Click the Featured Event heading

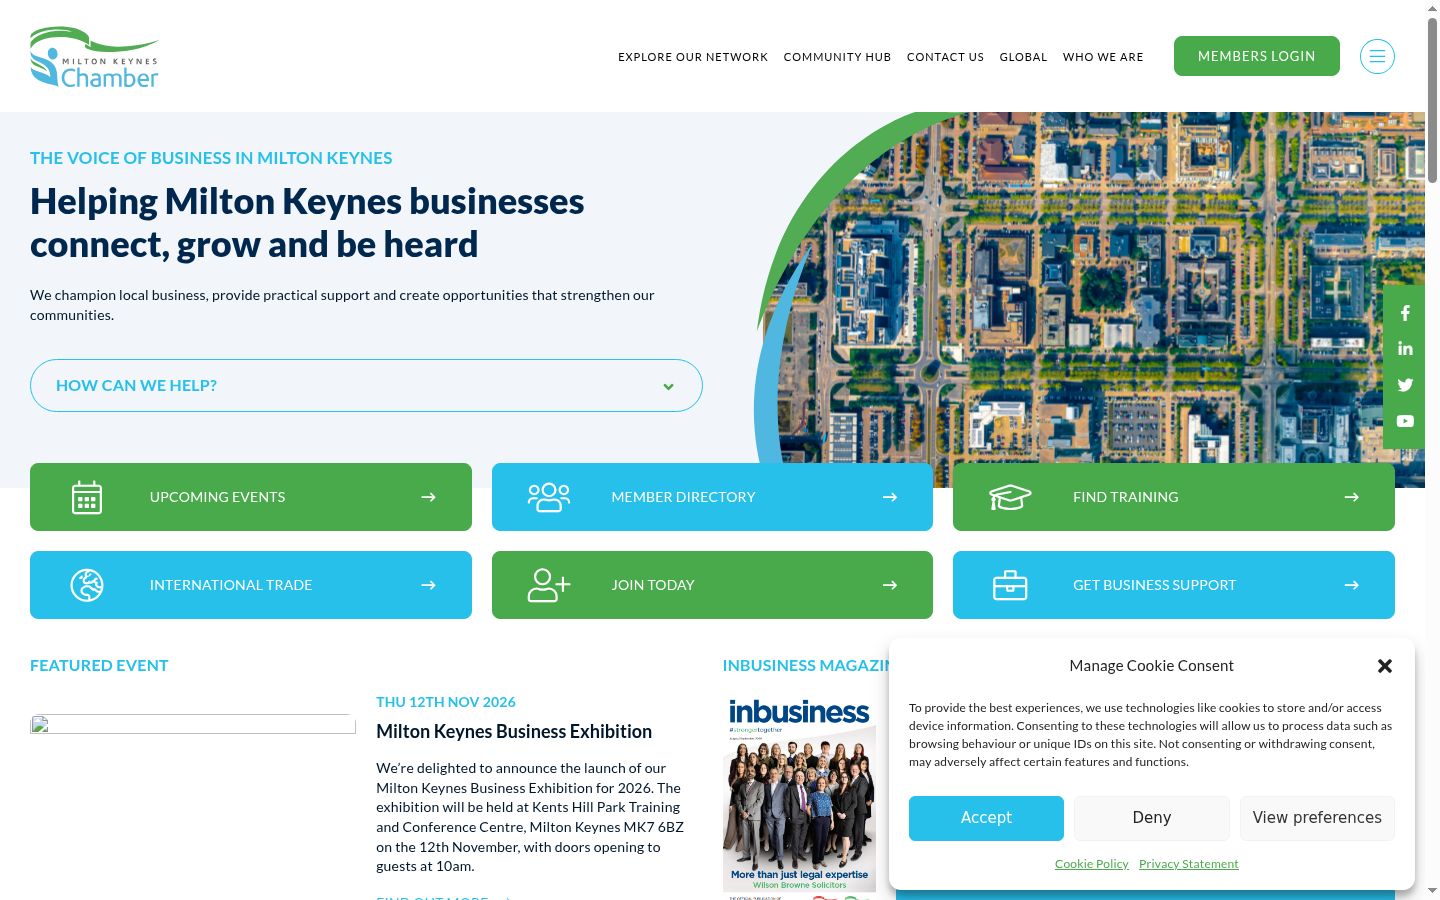(99, 666)
